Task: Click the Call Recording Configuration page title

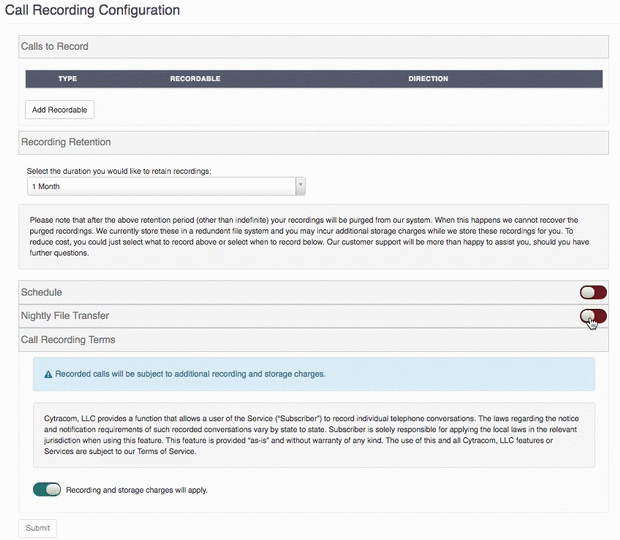Action: 92,10
